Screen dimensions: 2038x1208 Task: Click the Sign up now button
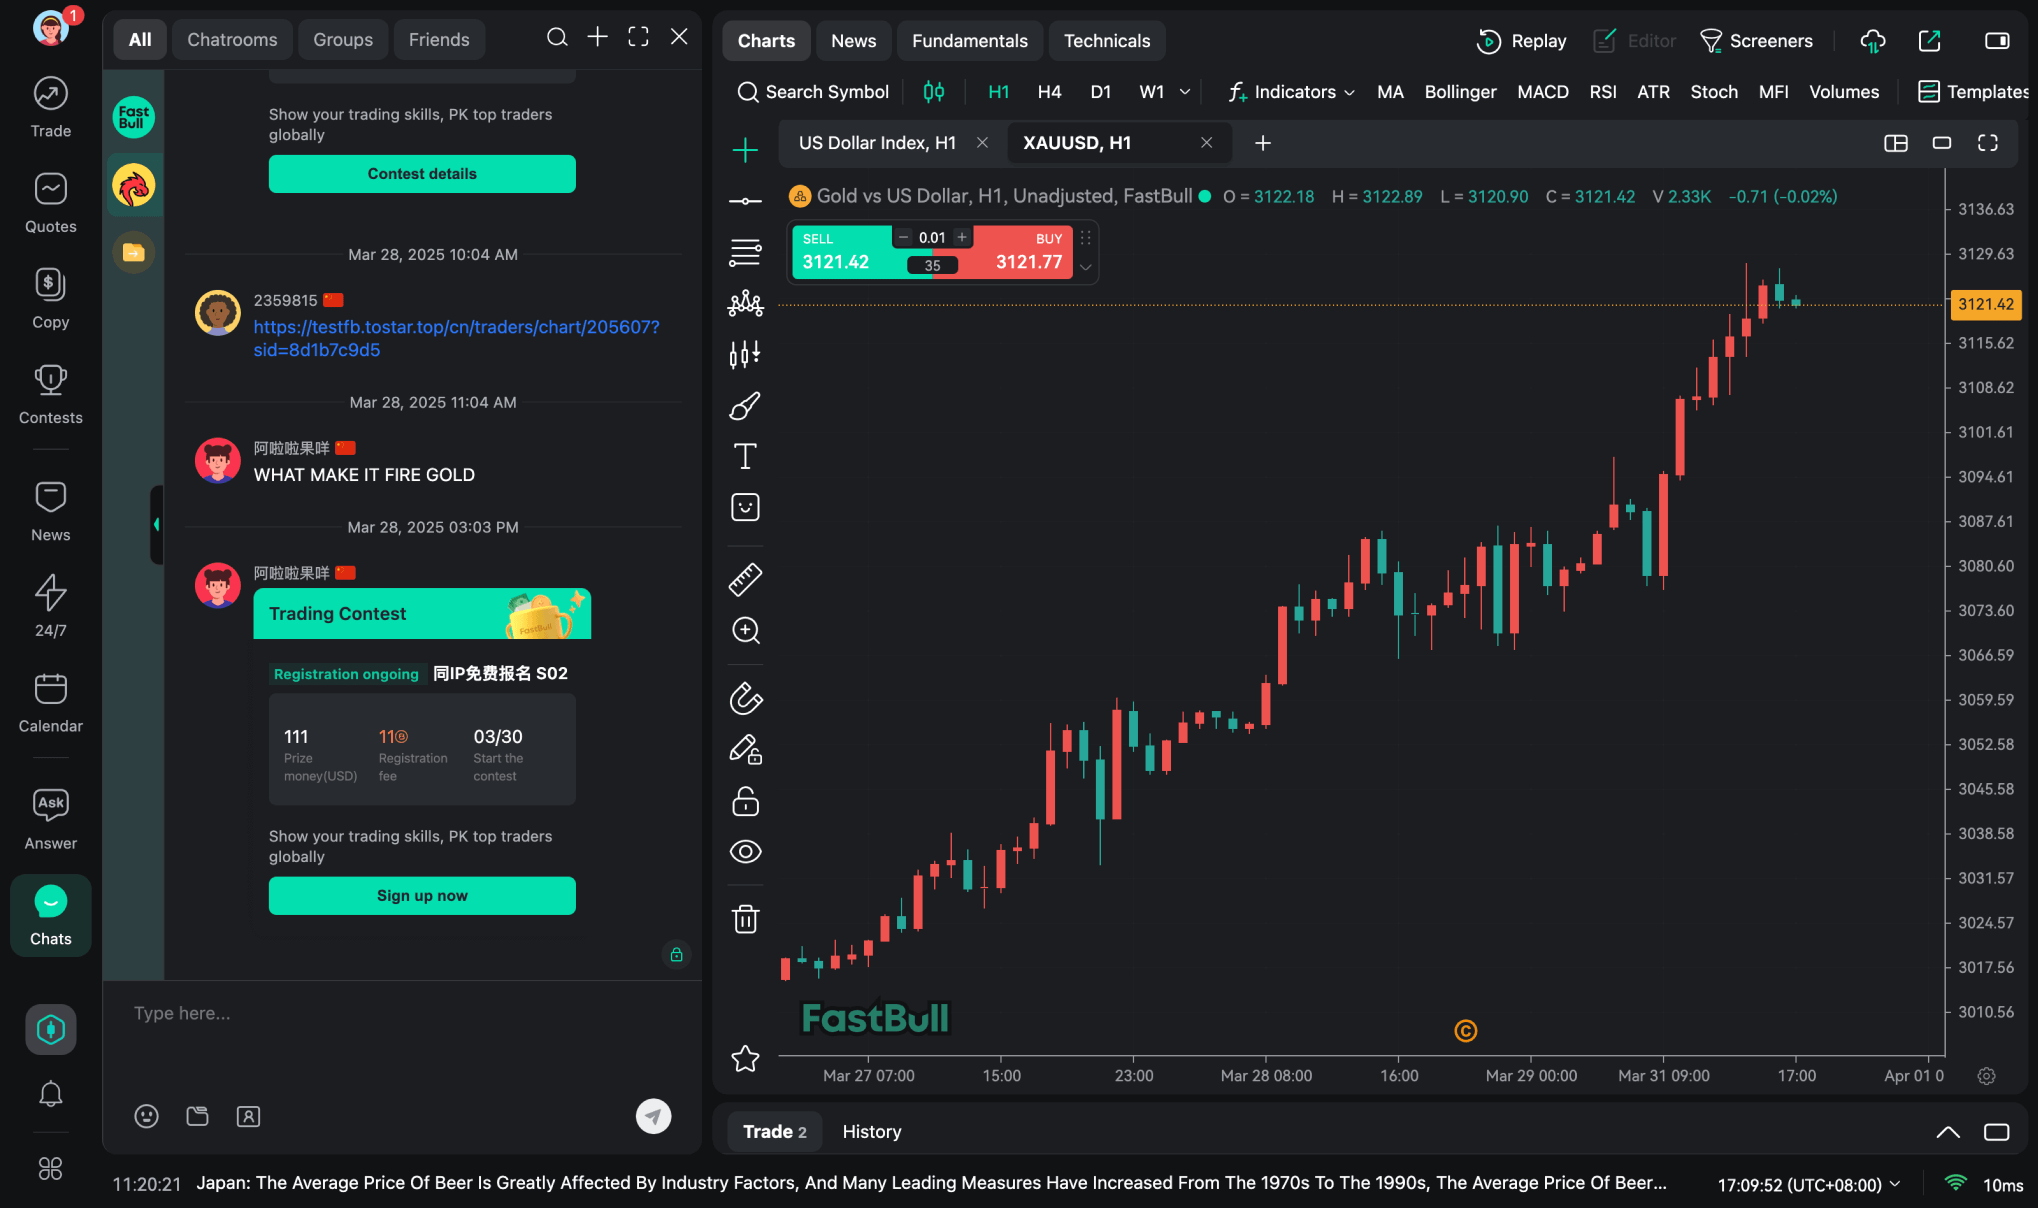(x=422, y=896)
